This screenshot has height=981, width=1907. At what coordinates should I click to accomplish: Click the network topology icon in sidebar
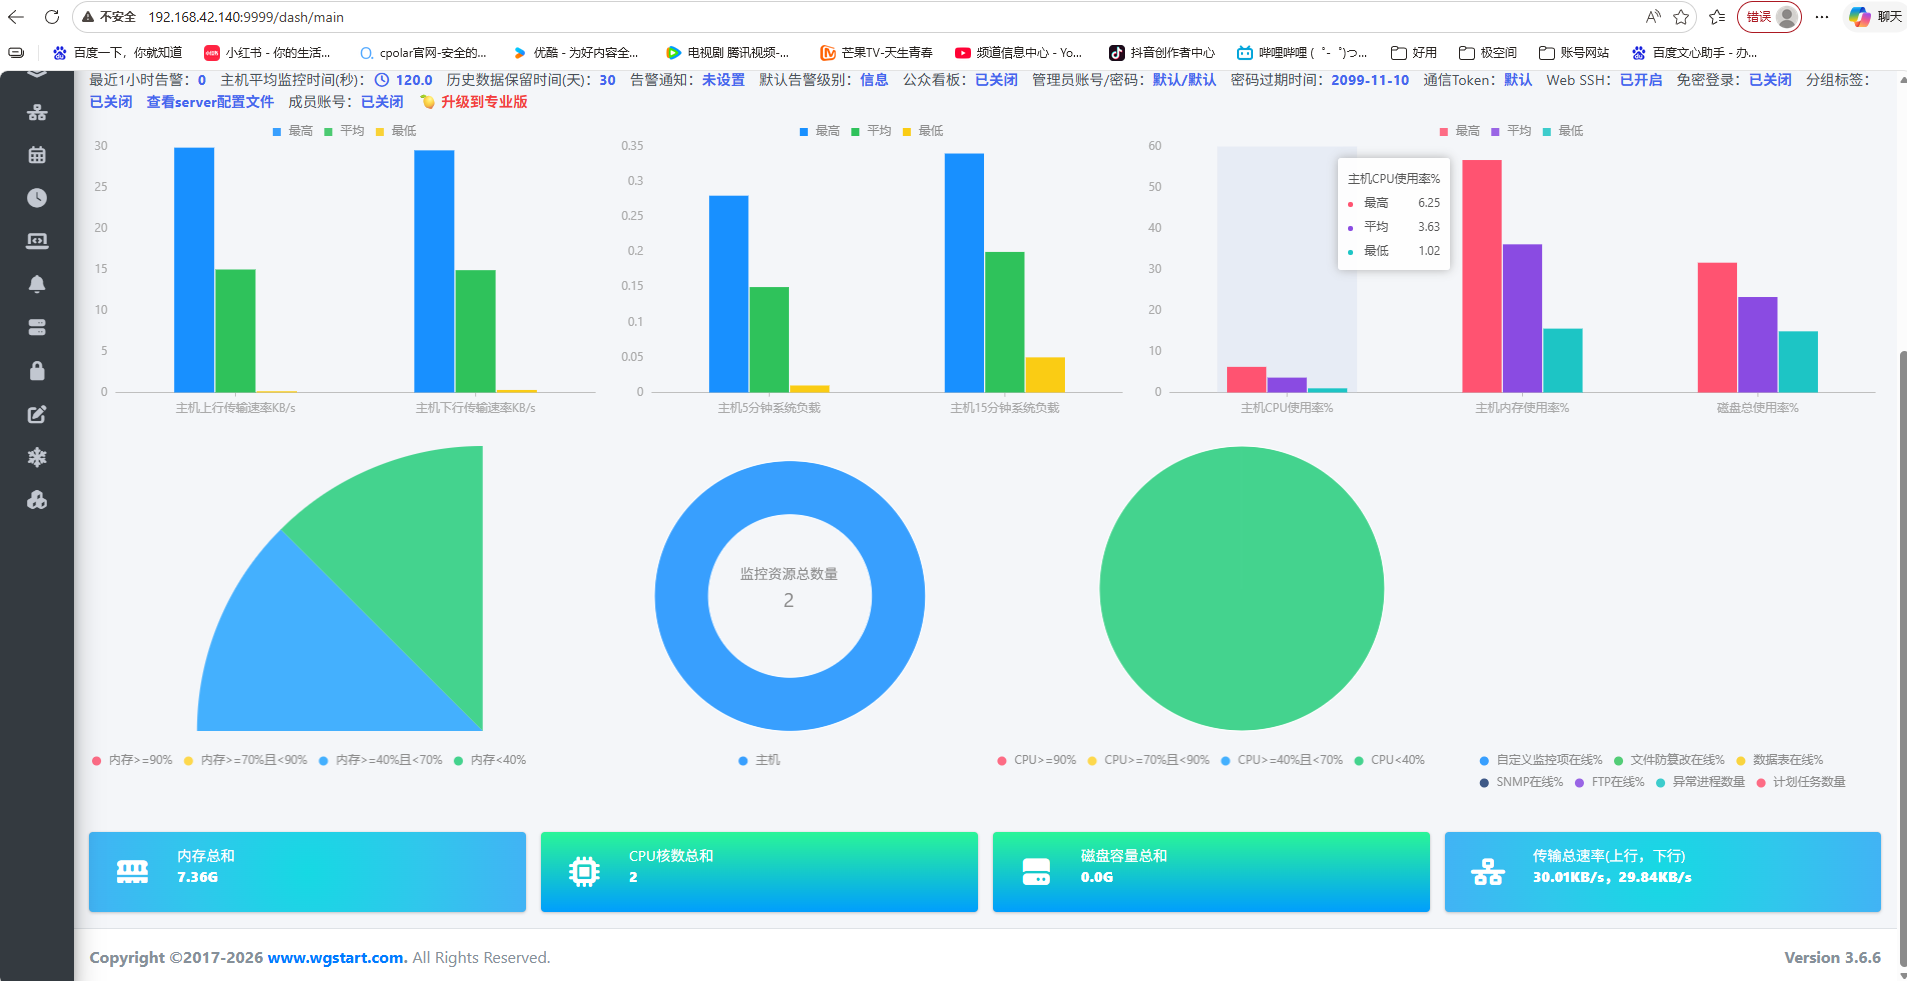(37, 112)
